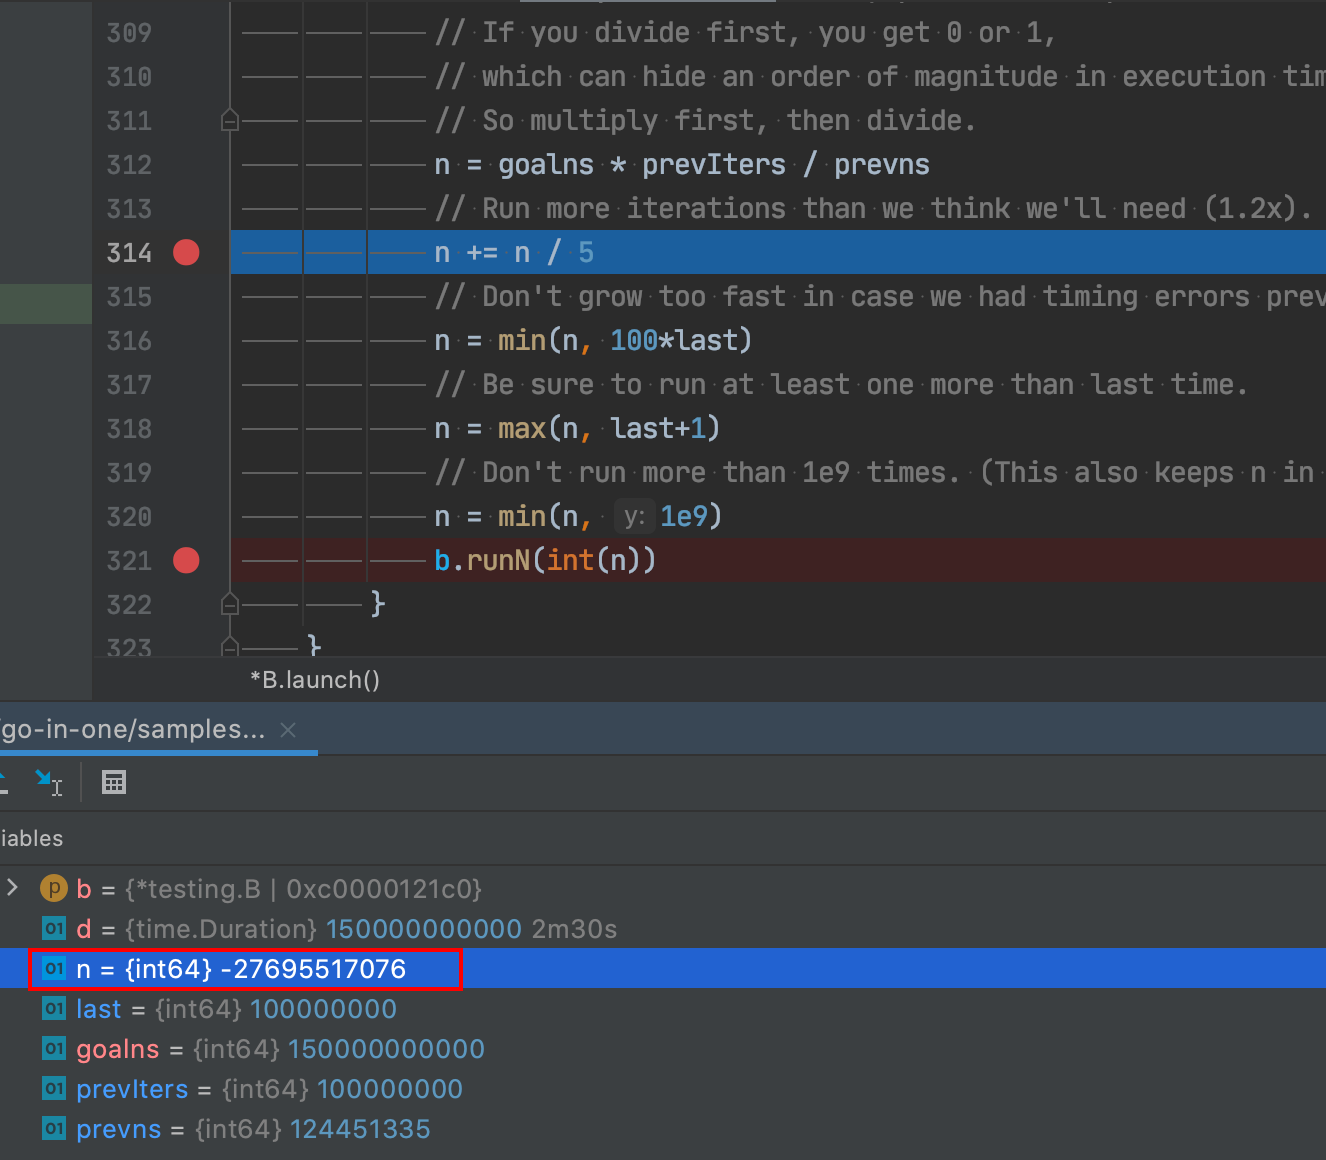Click line number 316 in the gutter
Image resolution: width=1326 pixels, height=1160 pixels.
point(129,341)
